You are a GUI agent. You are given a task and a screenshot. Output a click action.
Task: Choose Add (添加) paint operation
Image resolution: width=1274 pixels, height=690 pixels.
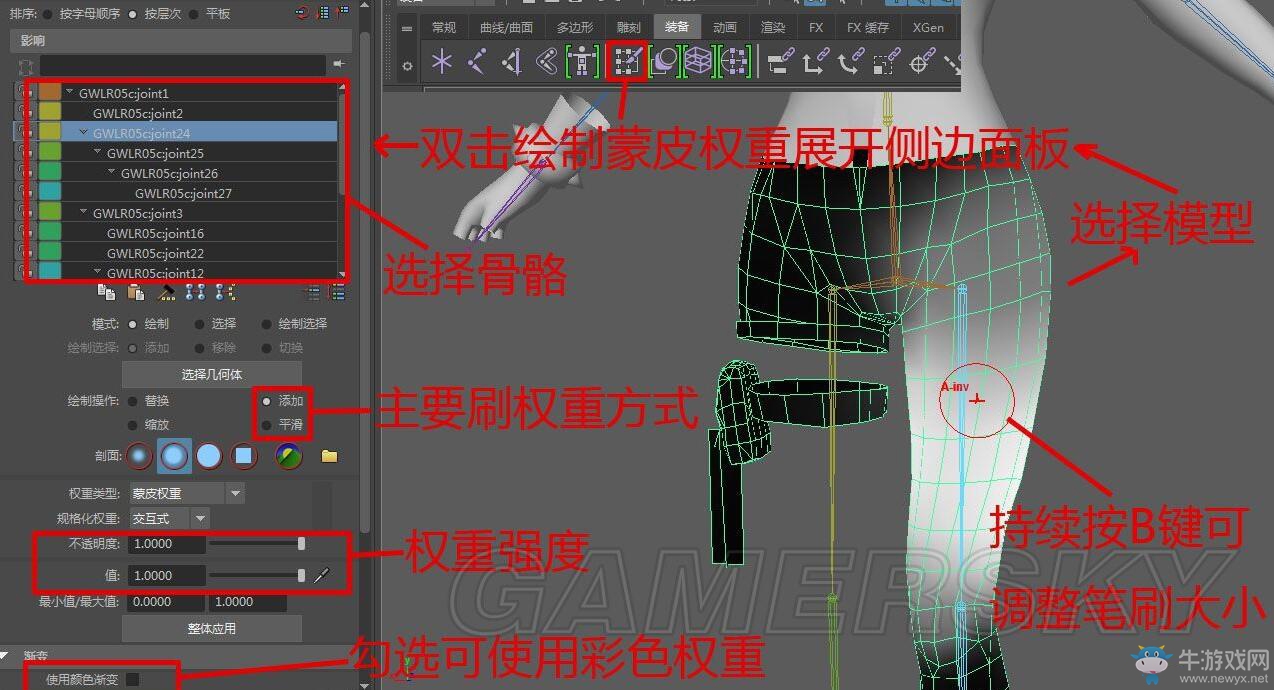[266, 400]
